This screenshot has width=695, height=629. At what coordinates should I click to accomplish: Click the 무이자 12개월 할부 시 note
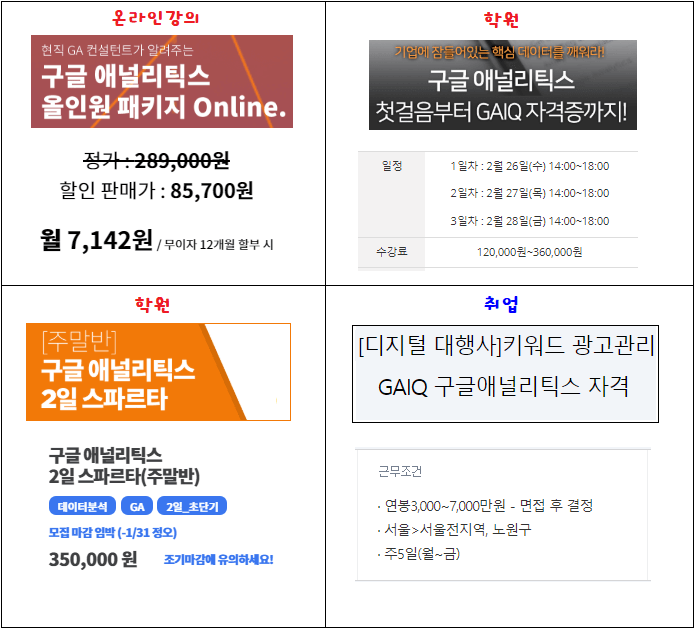click(x=219, y=244)
